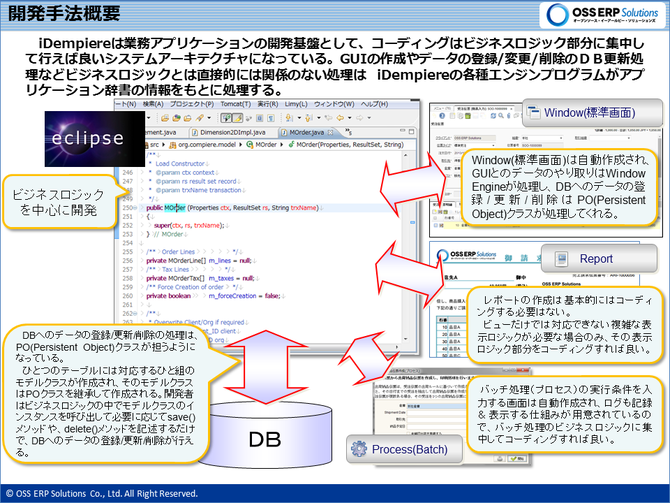
Task: Click the Process(Batch) label button
Action: [x=404, y=449]
